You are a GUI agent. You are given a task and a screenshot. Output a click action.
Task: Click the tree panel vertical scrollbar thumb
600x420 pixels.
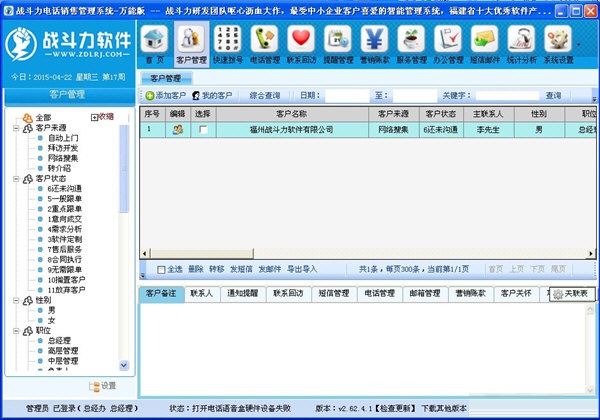point(124,168)
